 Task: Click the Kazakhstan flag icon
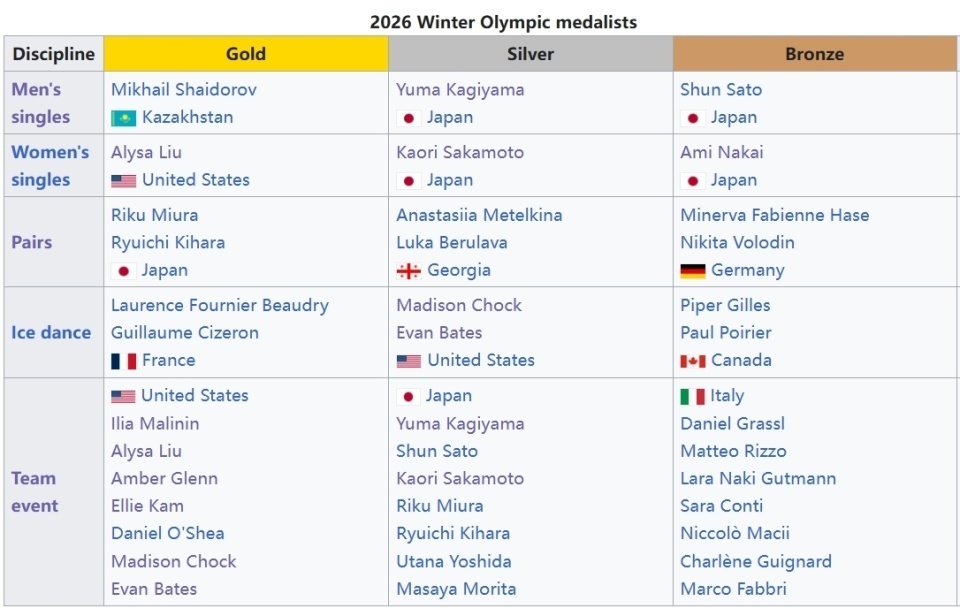tap(123, 118)
